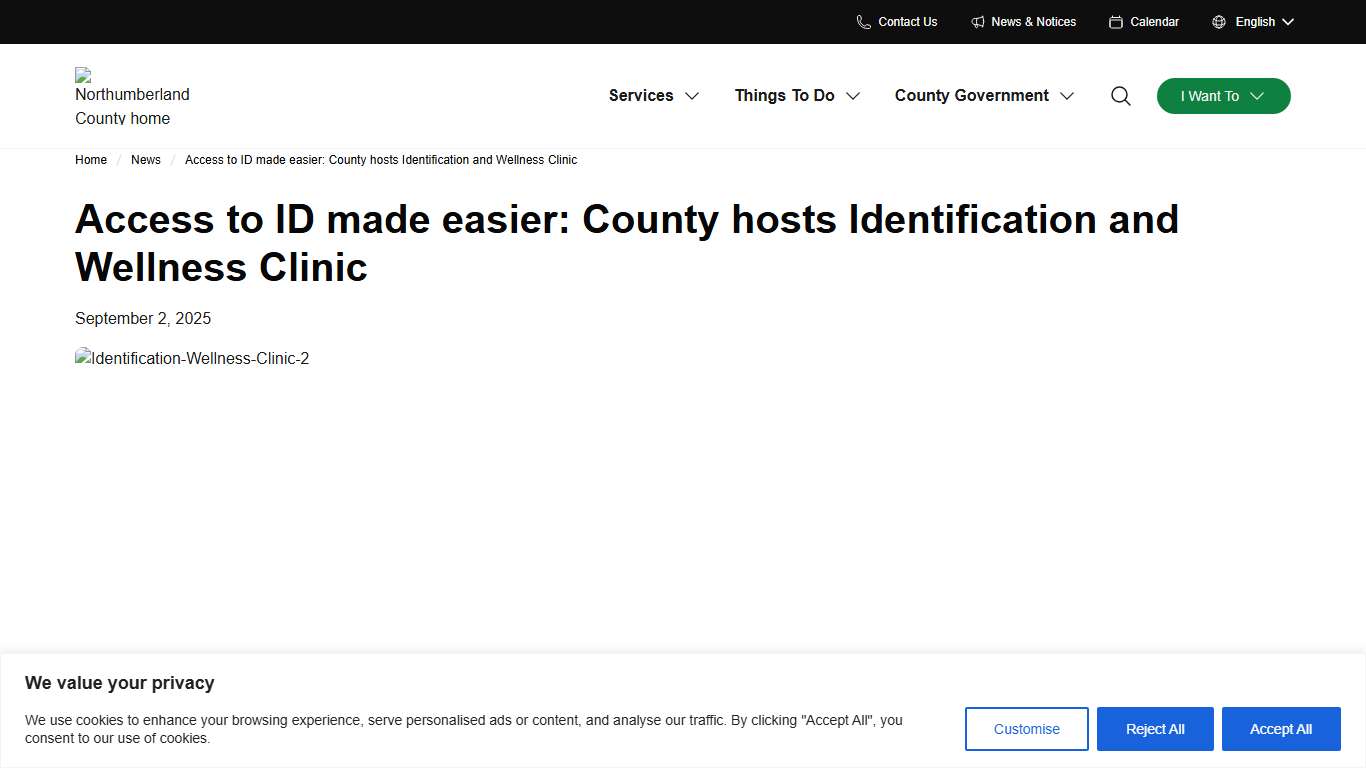
Task: Open the Customise cookie preferences
Action: (x=1026, y=729)
